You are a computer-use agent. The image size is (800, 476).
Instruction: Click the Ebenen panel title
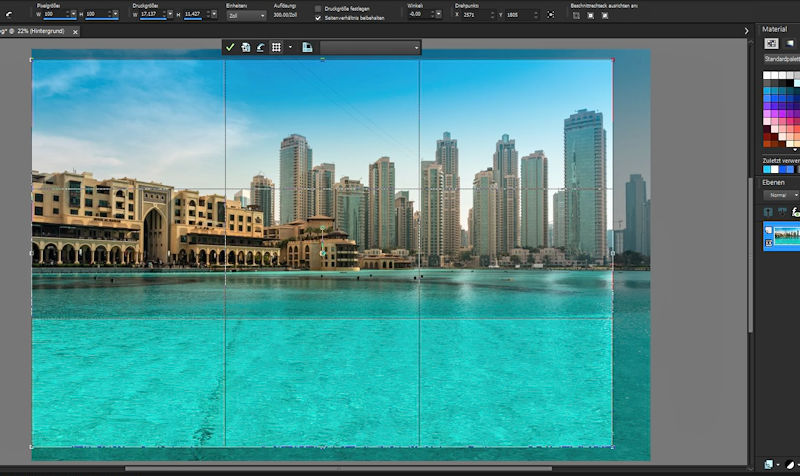tap(773, 182)
